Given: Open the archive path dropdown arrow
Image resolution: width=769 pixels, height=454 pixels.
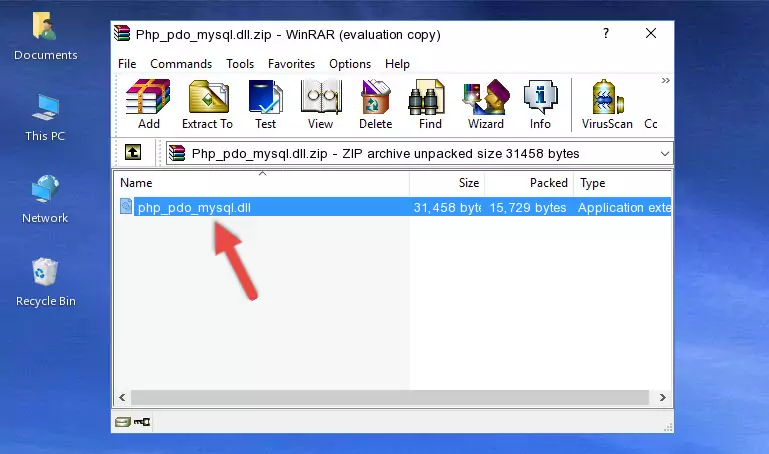Looking at the screenshot, I should click(665, 153).
